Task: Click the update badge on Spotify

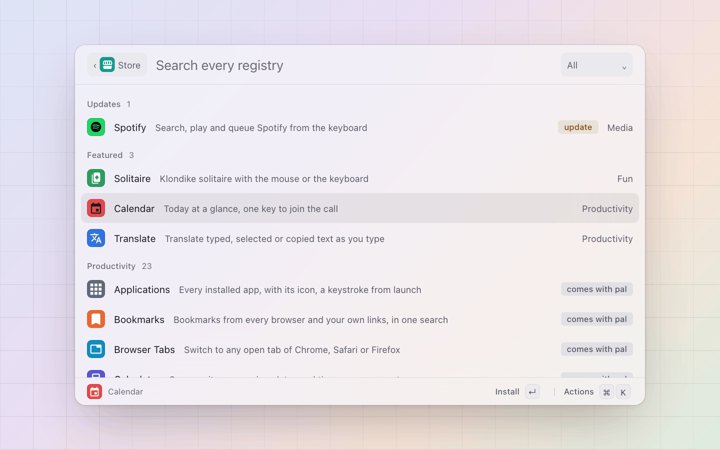Action: point(578,127)
